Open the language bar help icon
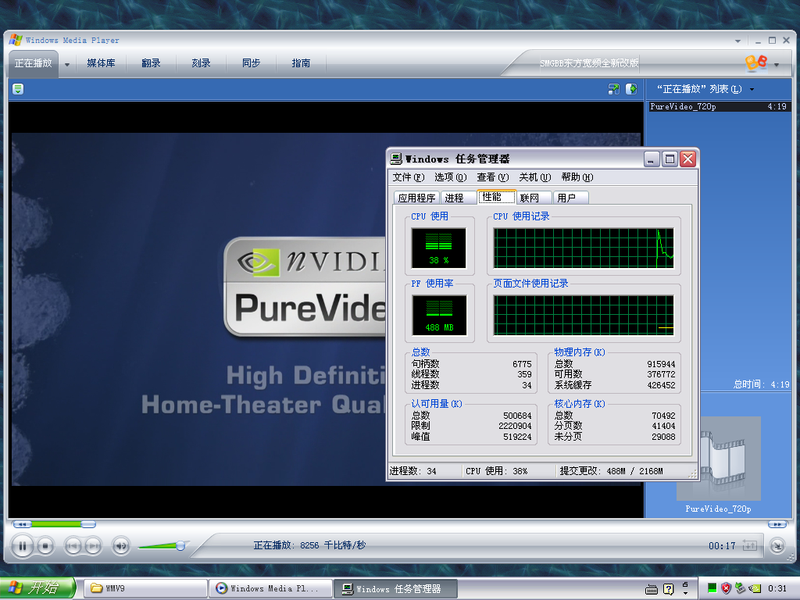 coord(668,589)
